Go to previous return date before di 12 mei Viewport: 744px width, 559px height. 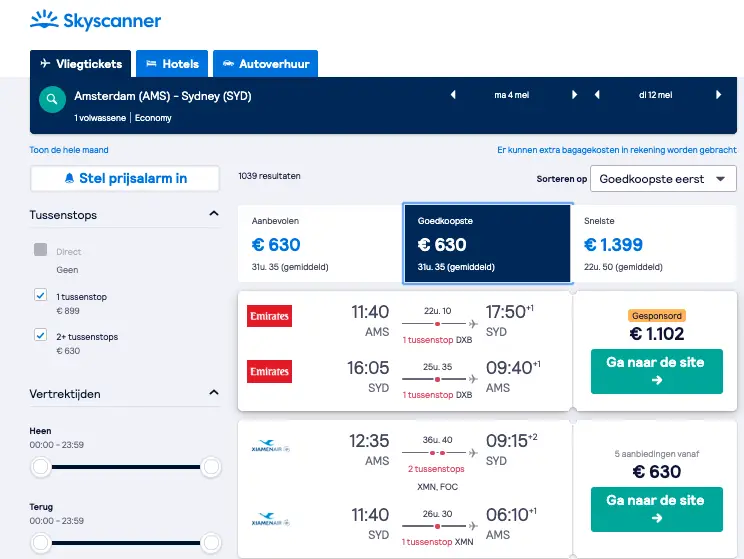597,94
